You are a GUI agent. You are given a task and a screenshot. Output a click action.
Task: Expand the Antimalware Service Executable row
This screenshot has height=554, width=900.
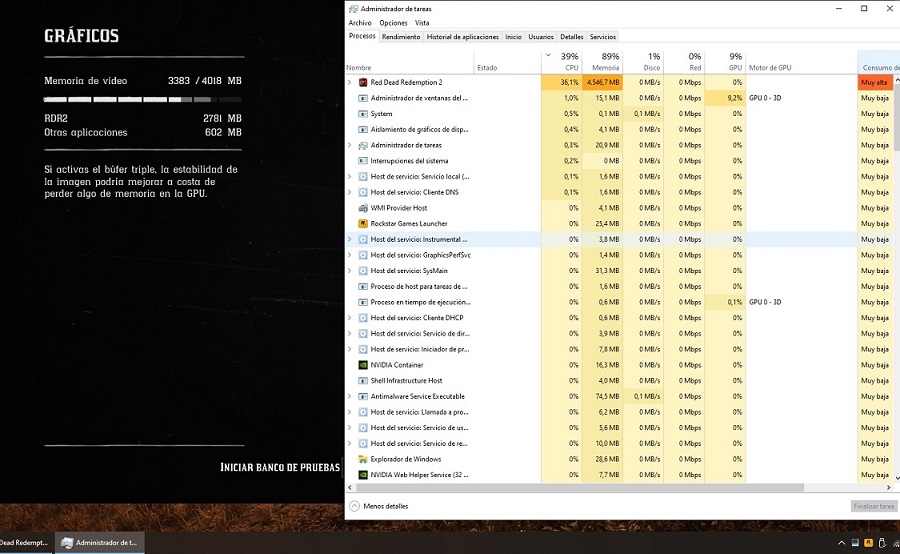click(350, 397)
